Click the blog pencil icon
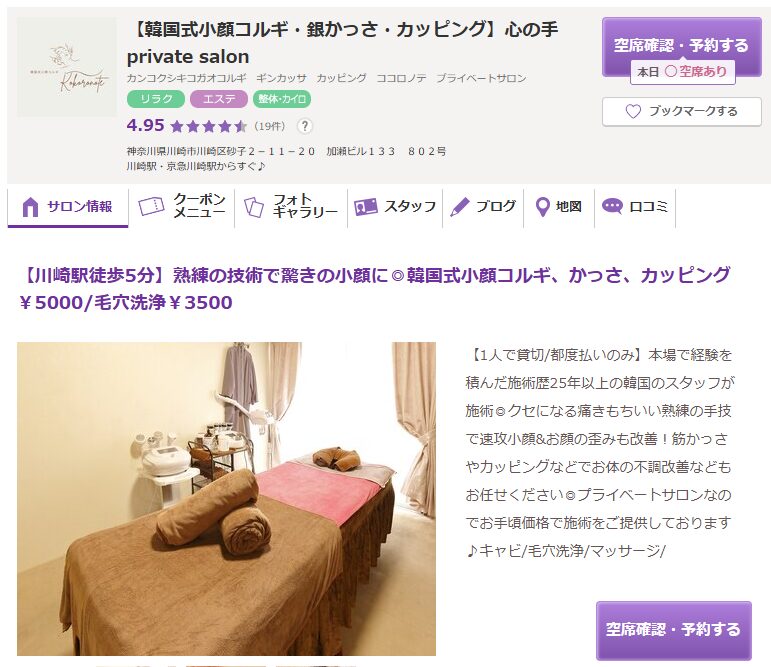Image resolution: width=771 pixels, height=667 pixels. [x=460, y=207]
